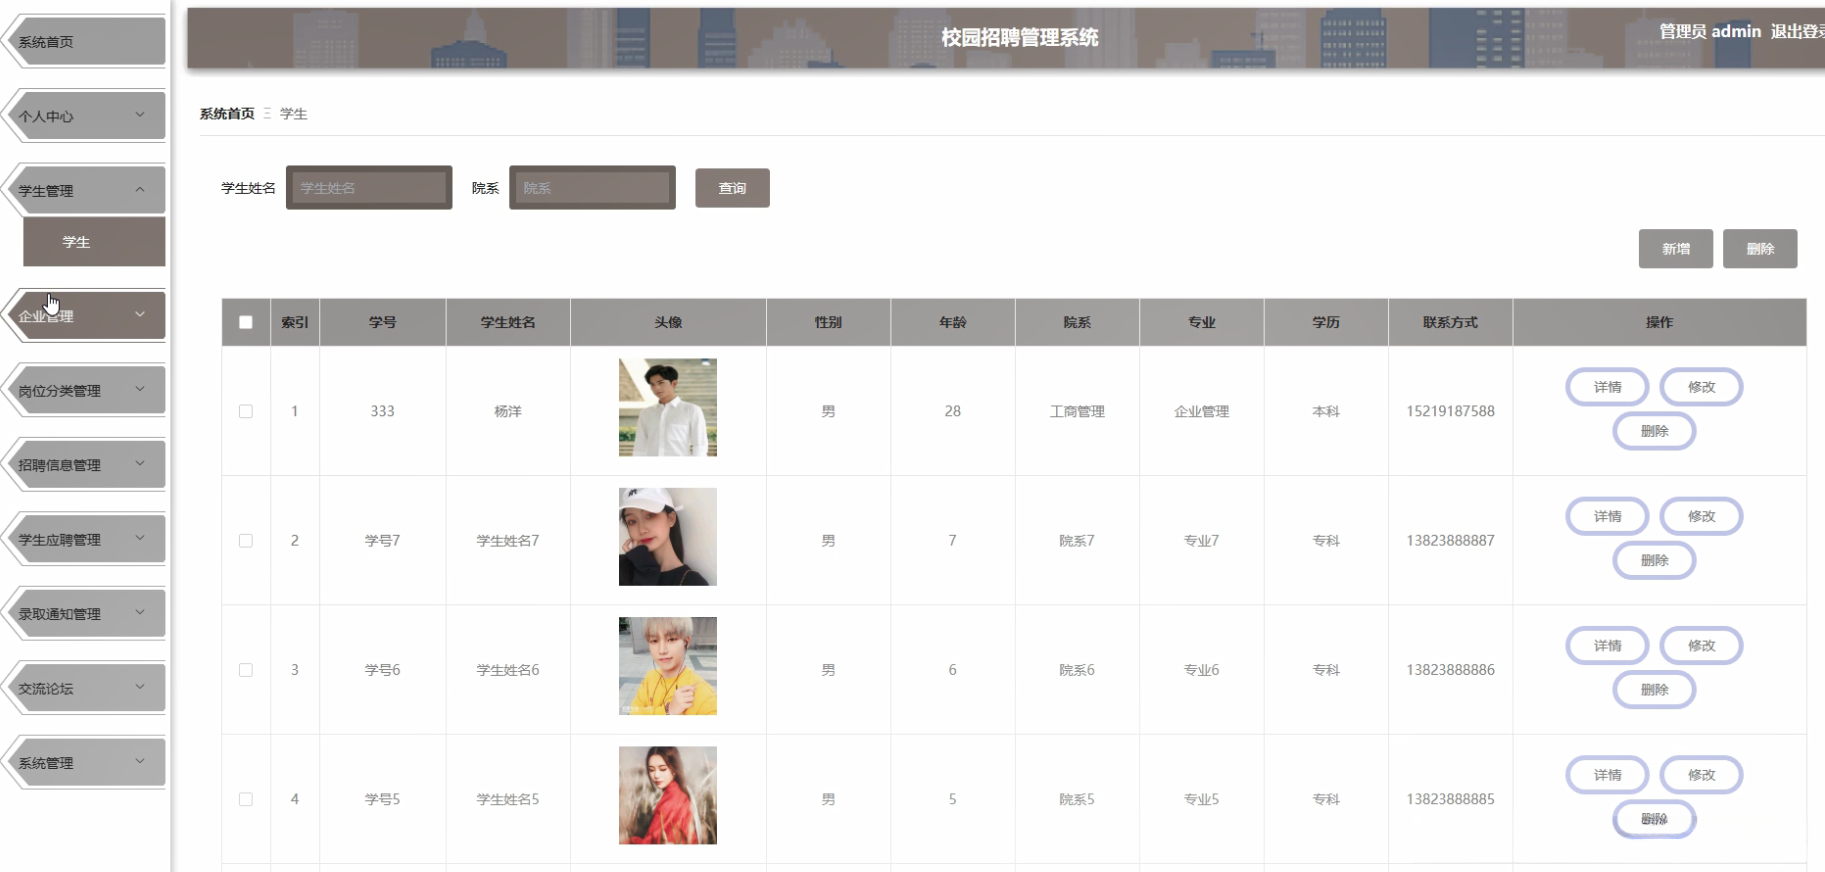Click the 企业管理 major cell
The image size is (1825, 872).
pos(1202,411)
